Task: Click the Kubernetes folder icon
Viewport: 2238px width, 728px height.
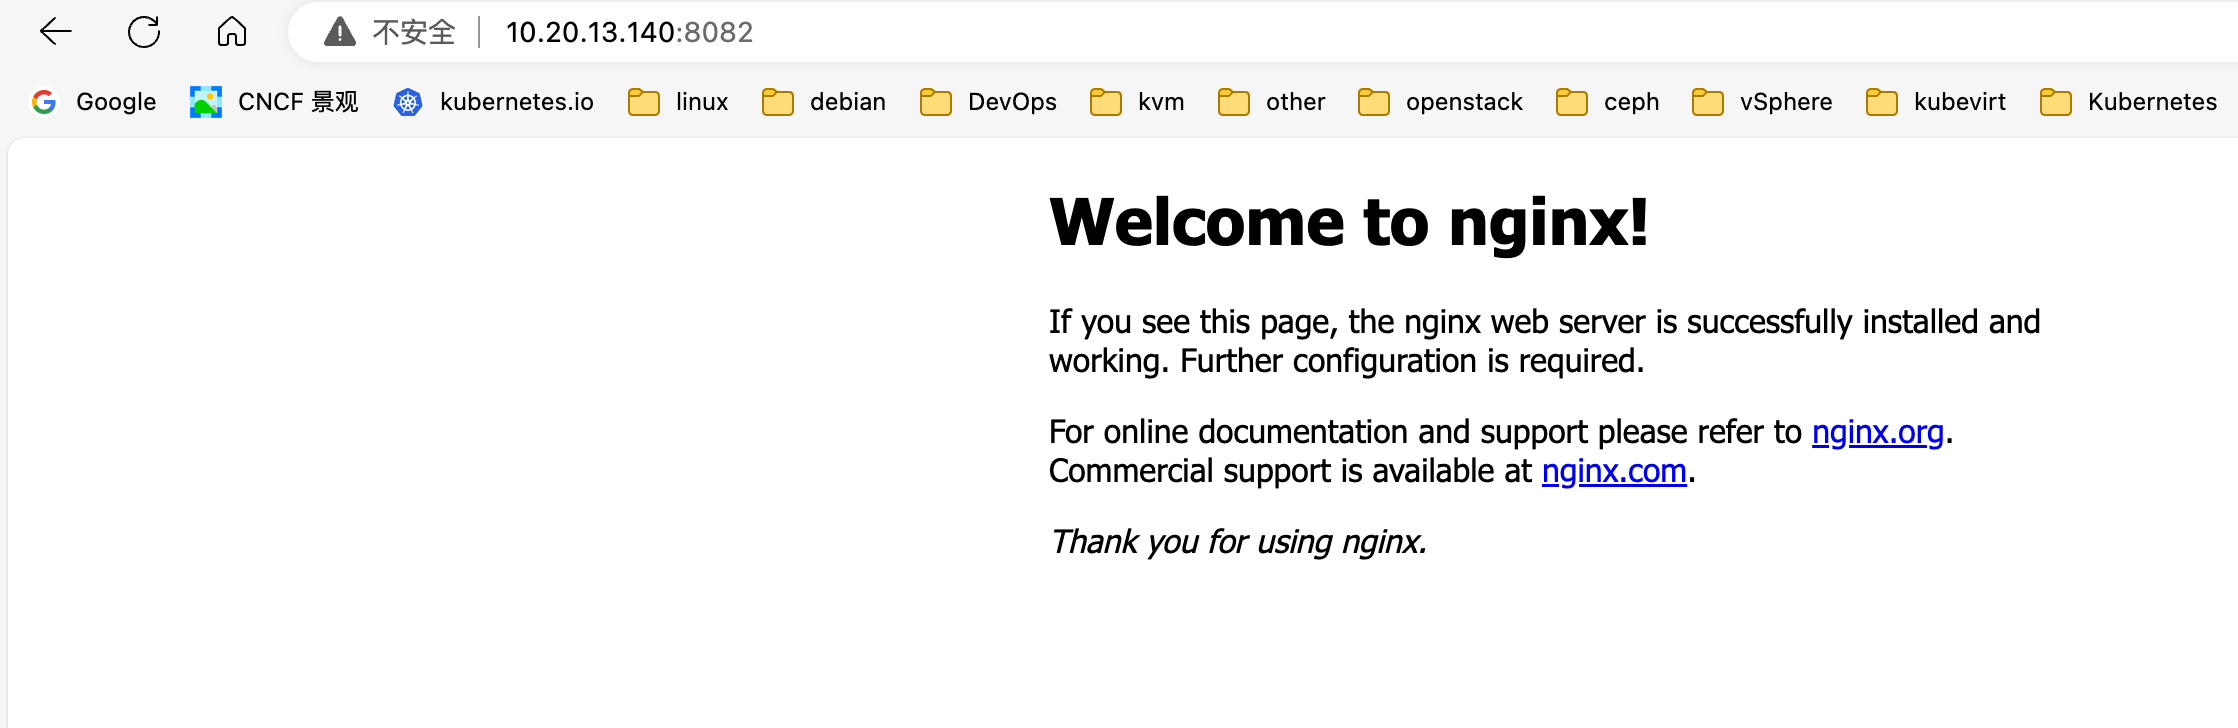Action: click(2055, 102)
